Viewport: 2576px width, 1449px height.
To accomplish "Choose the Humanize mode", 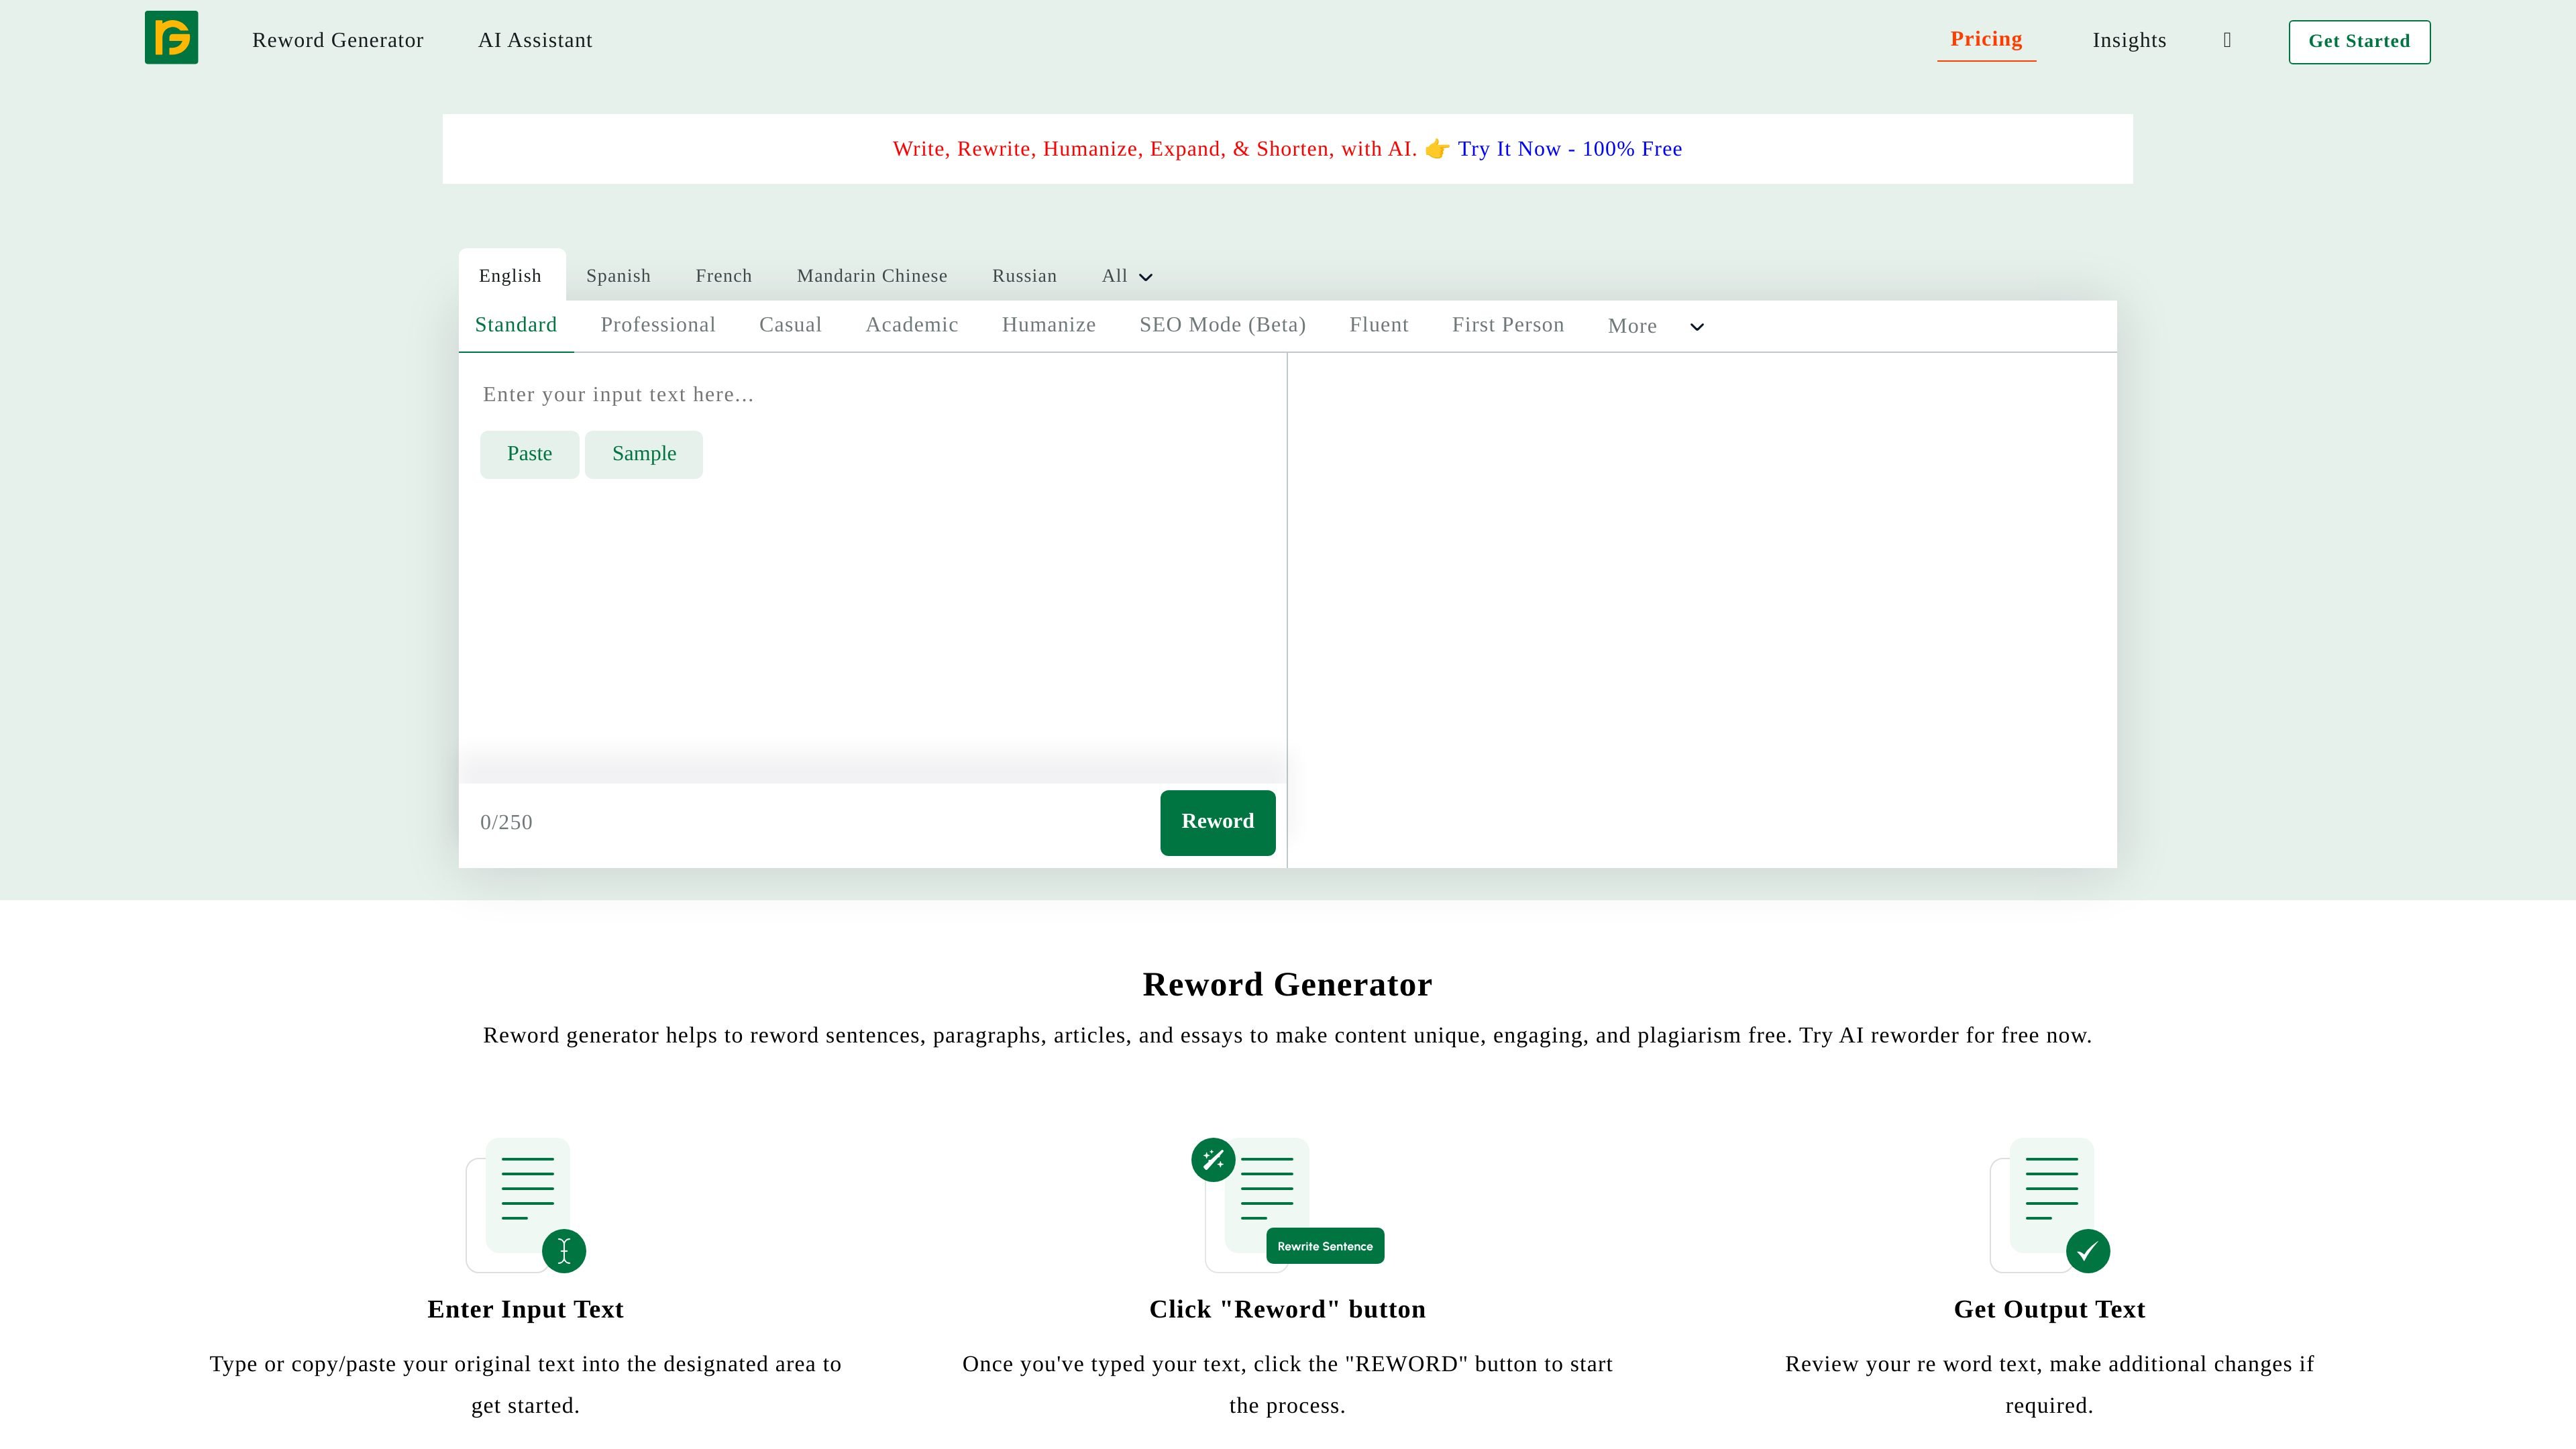I will (x=1049, y=325).
